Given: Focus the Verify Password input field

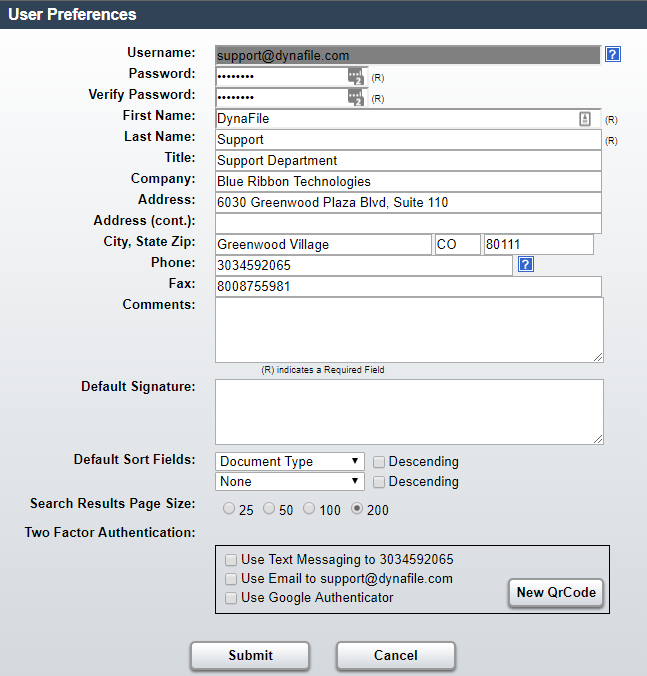Looking at the screenshot, I should [291, 97].
